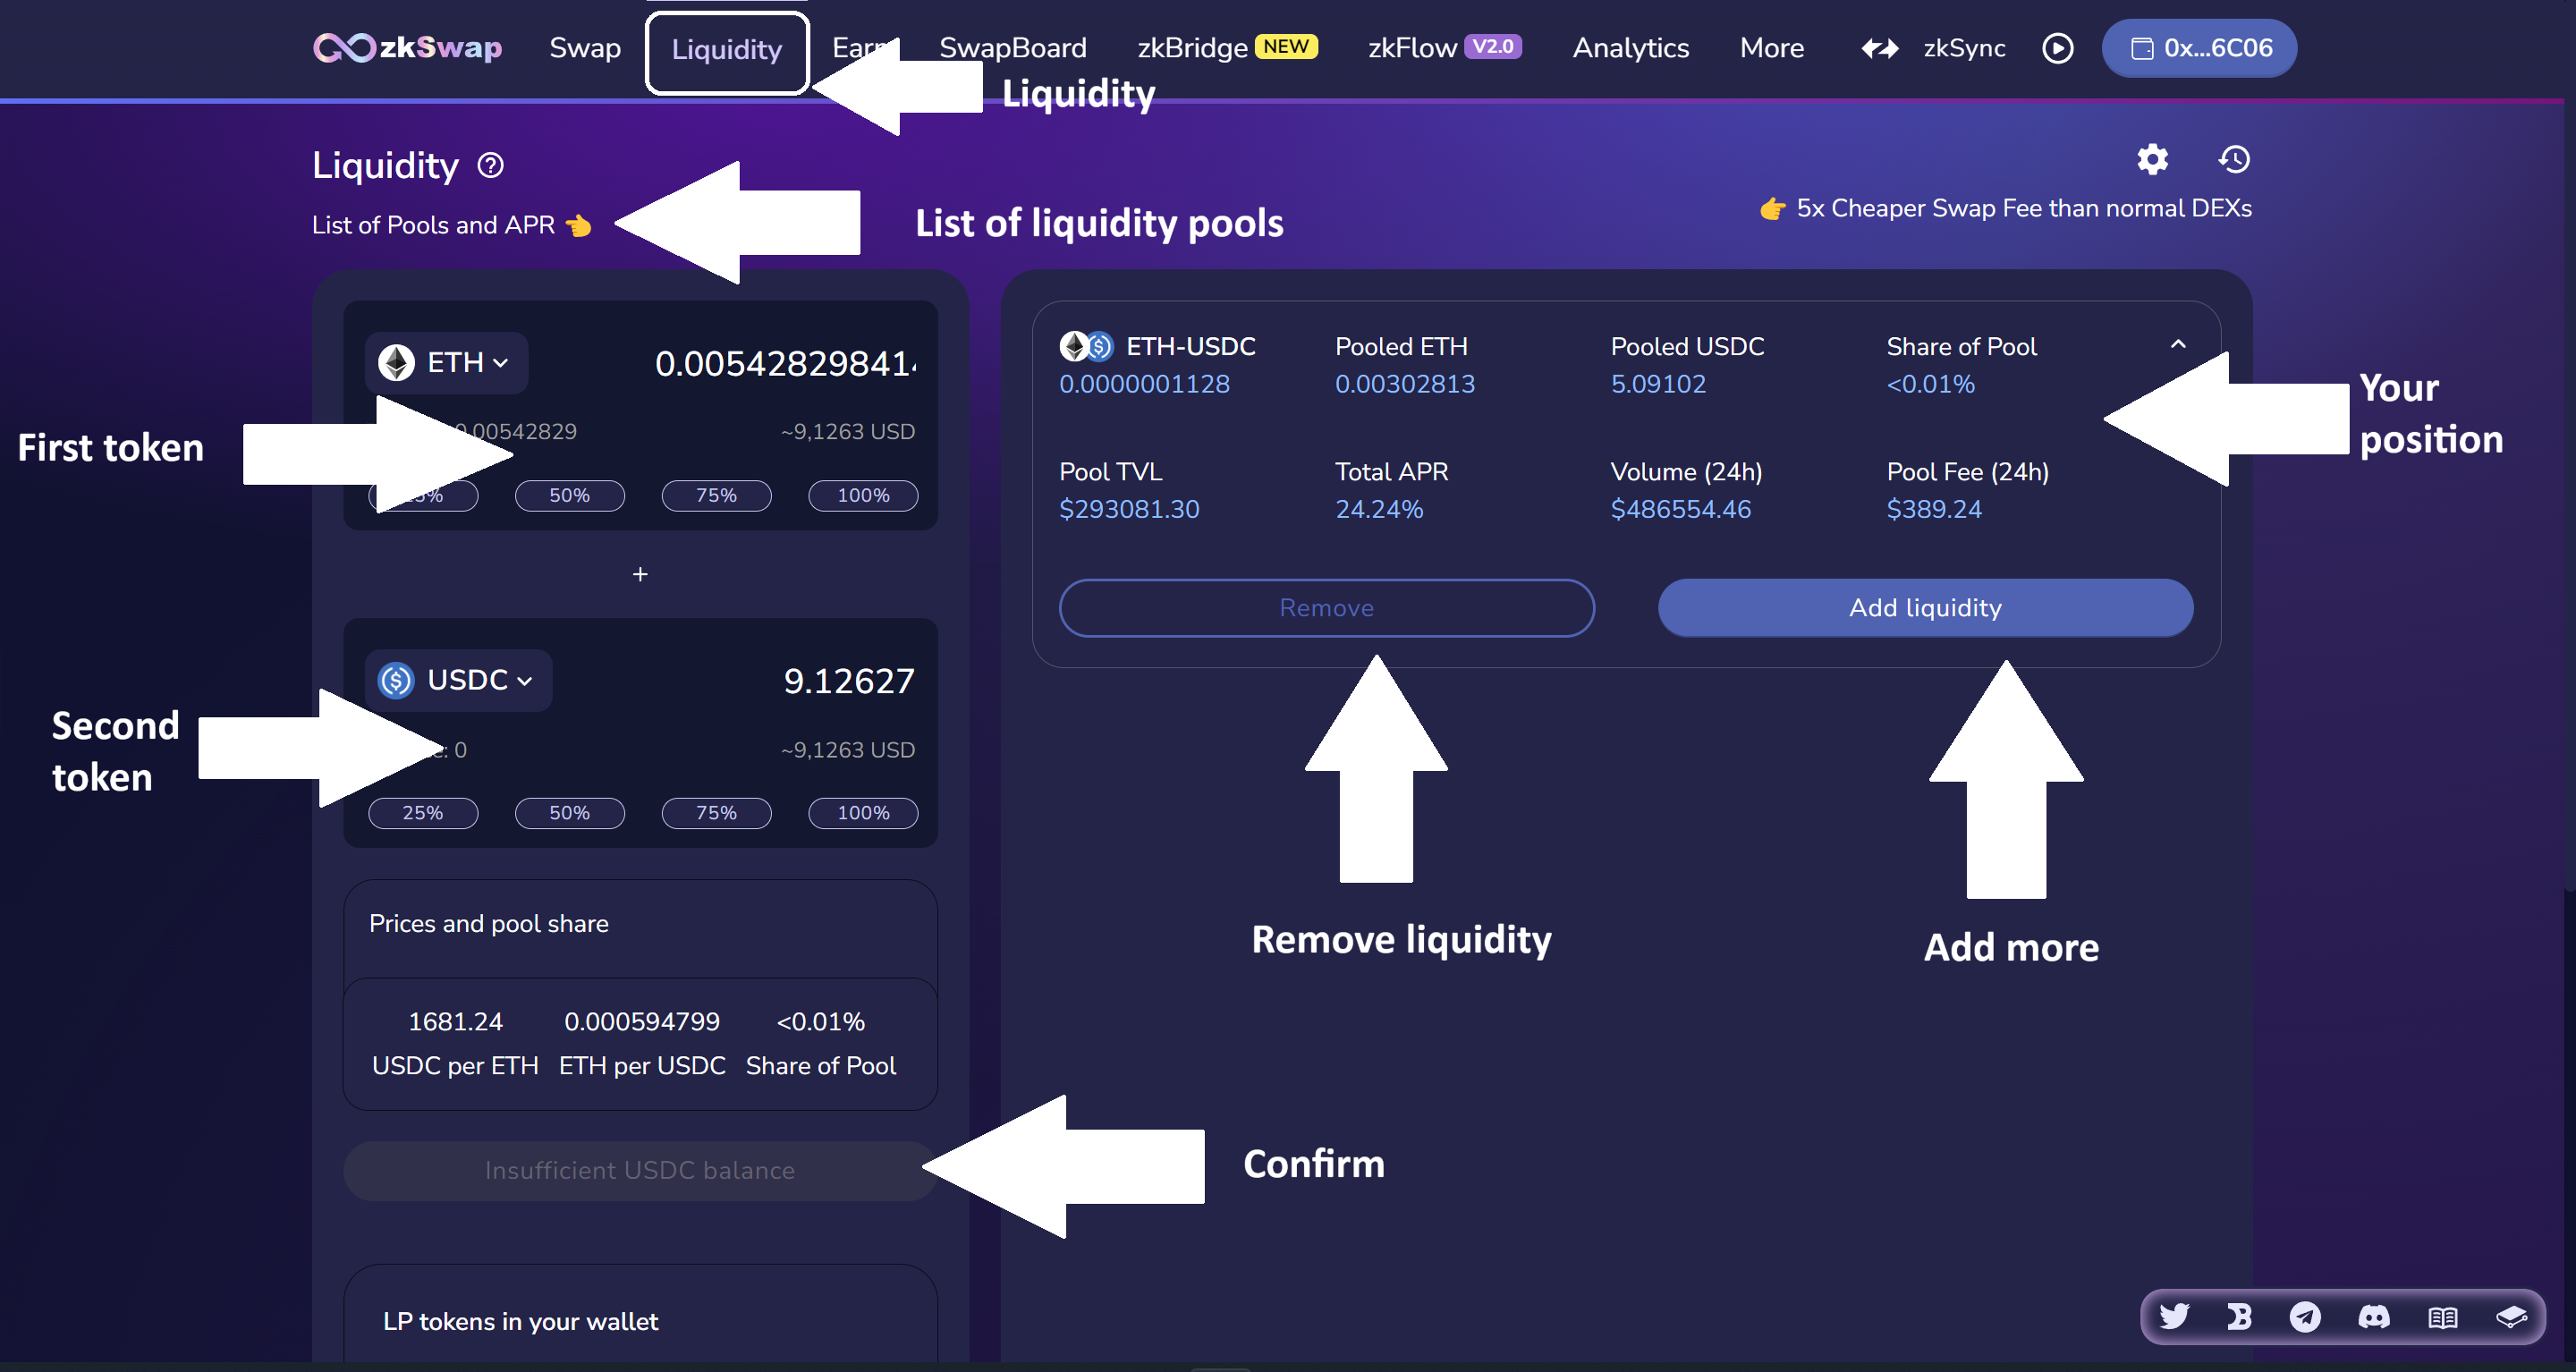Click the Remove liquidity button

click(x=1326, y=608)
